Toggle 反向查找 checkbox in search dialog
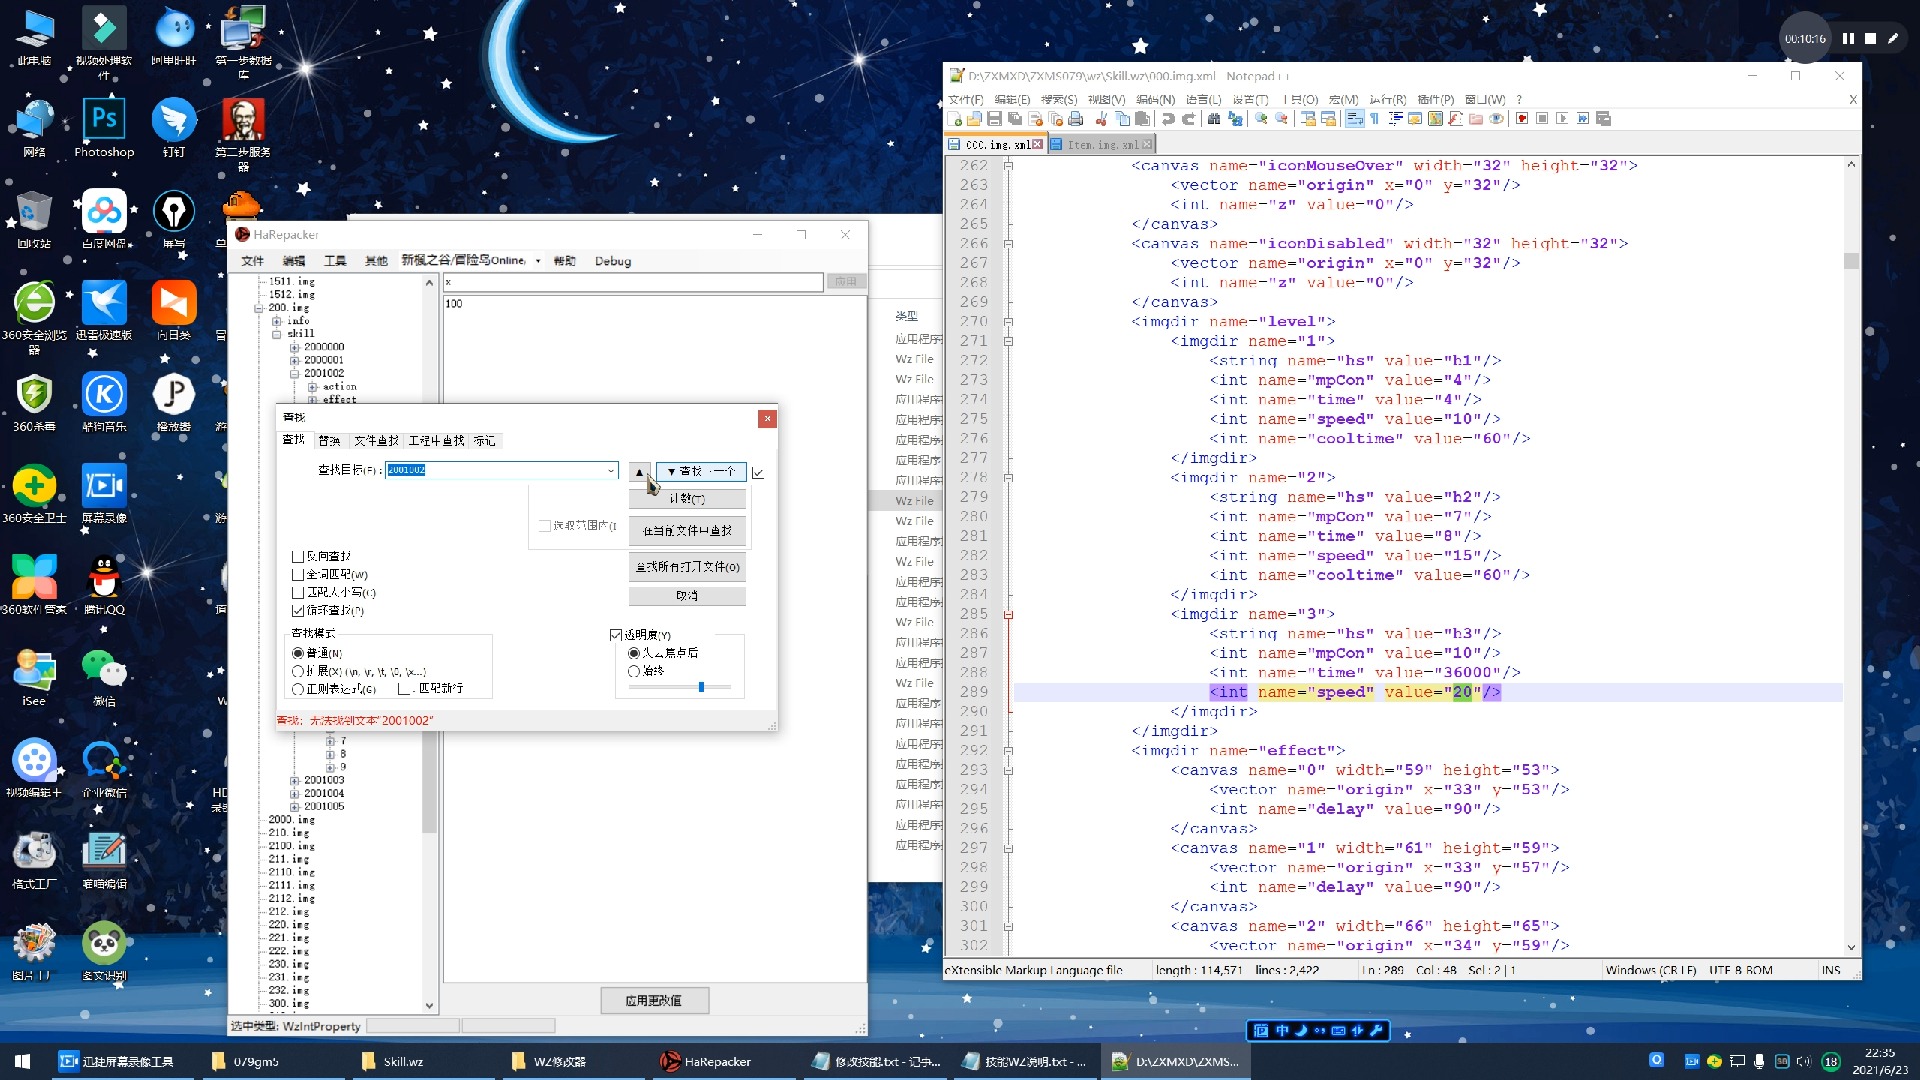This screenshot has height=1080, width=1920. click(295, 555)
